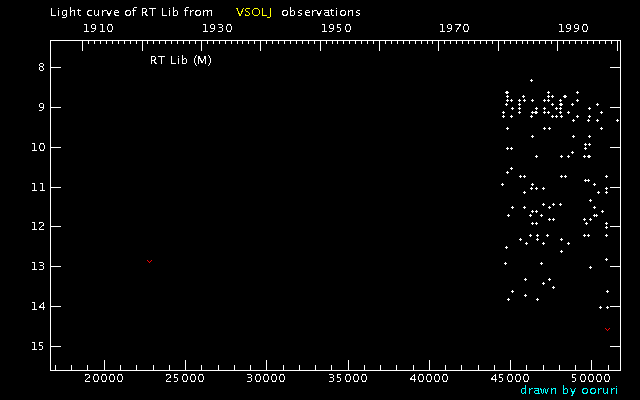Click the 35000 Julian date axis label
Screen dimensions: 640x400
point(347,380)
